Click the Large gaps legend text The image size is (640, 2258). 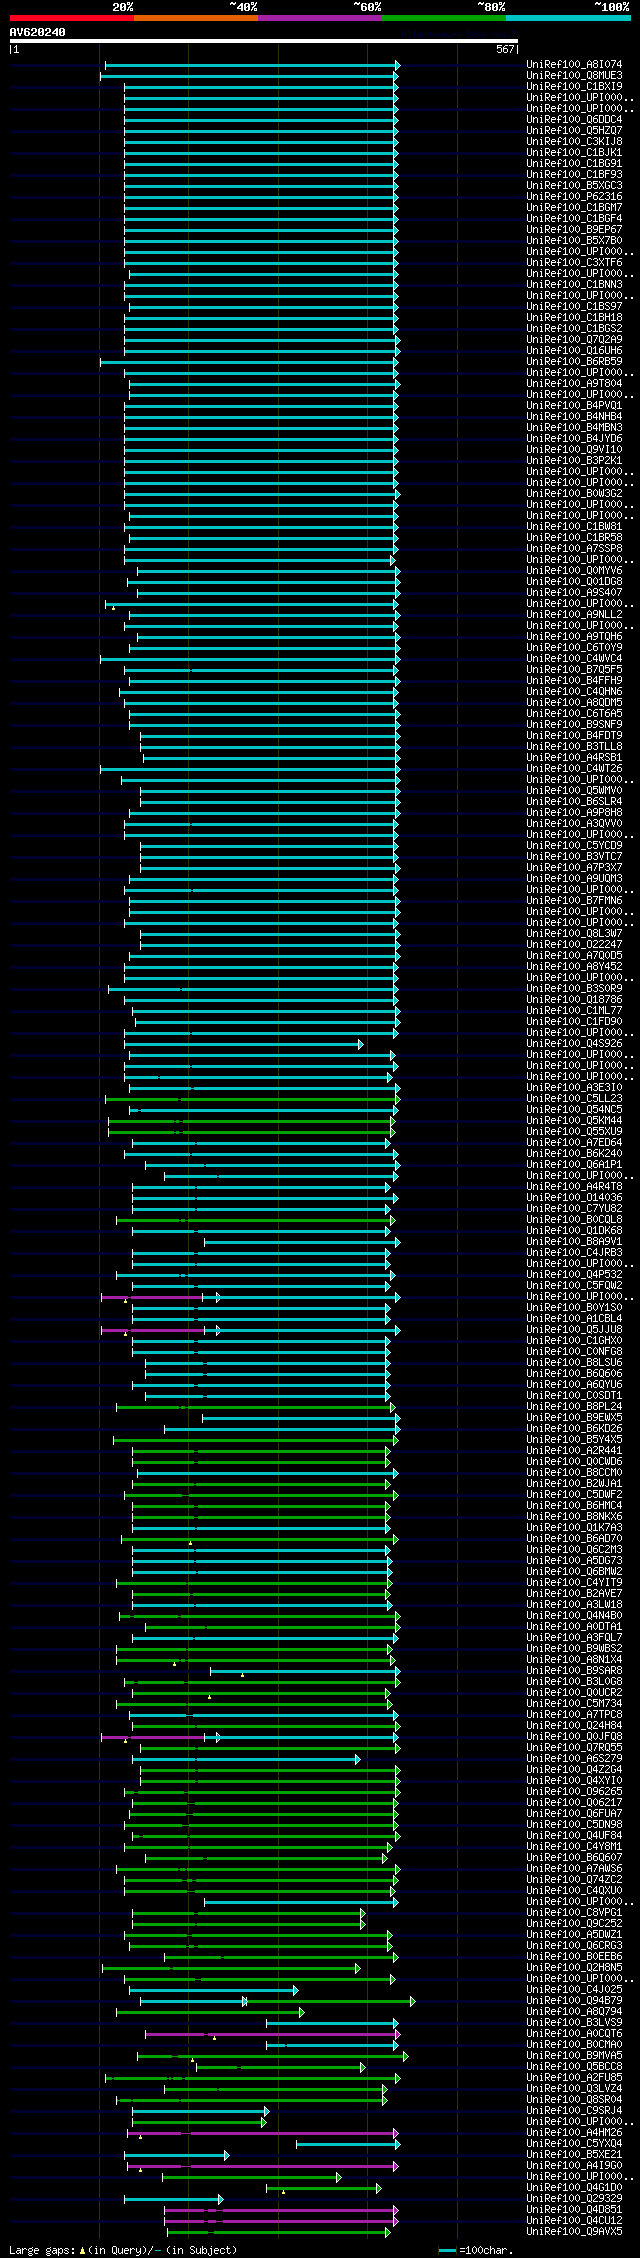point(123,2249)
